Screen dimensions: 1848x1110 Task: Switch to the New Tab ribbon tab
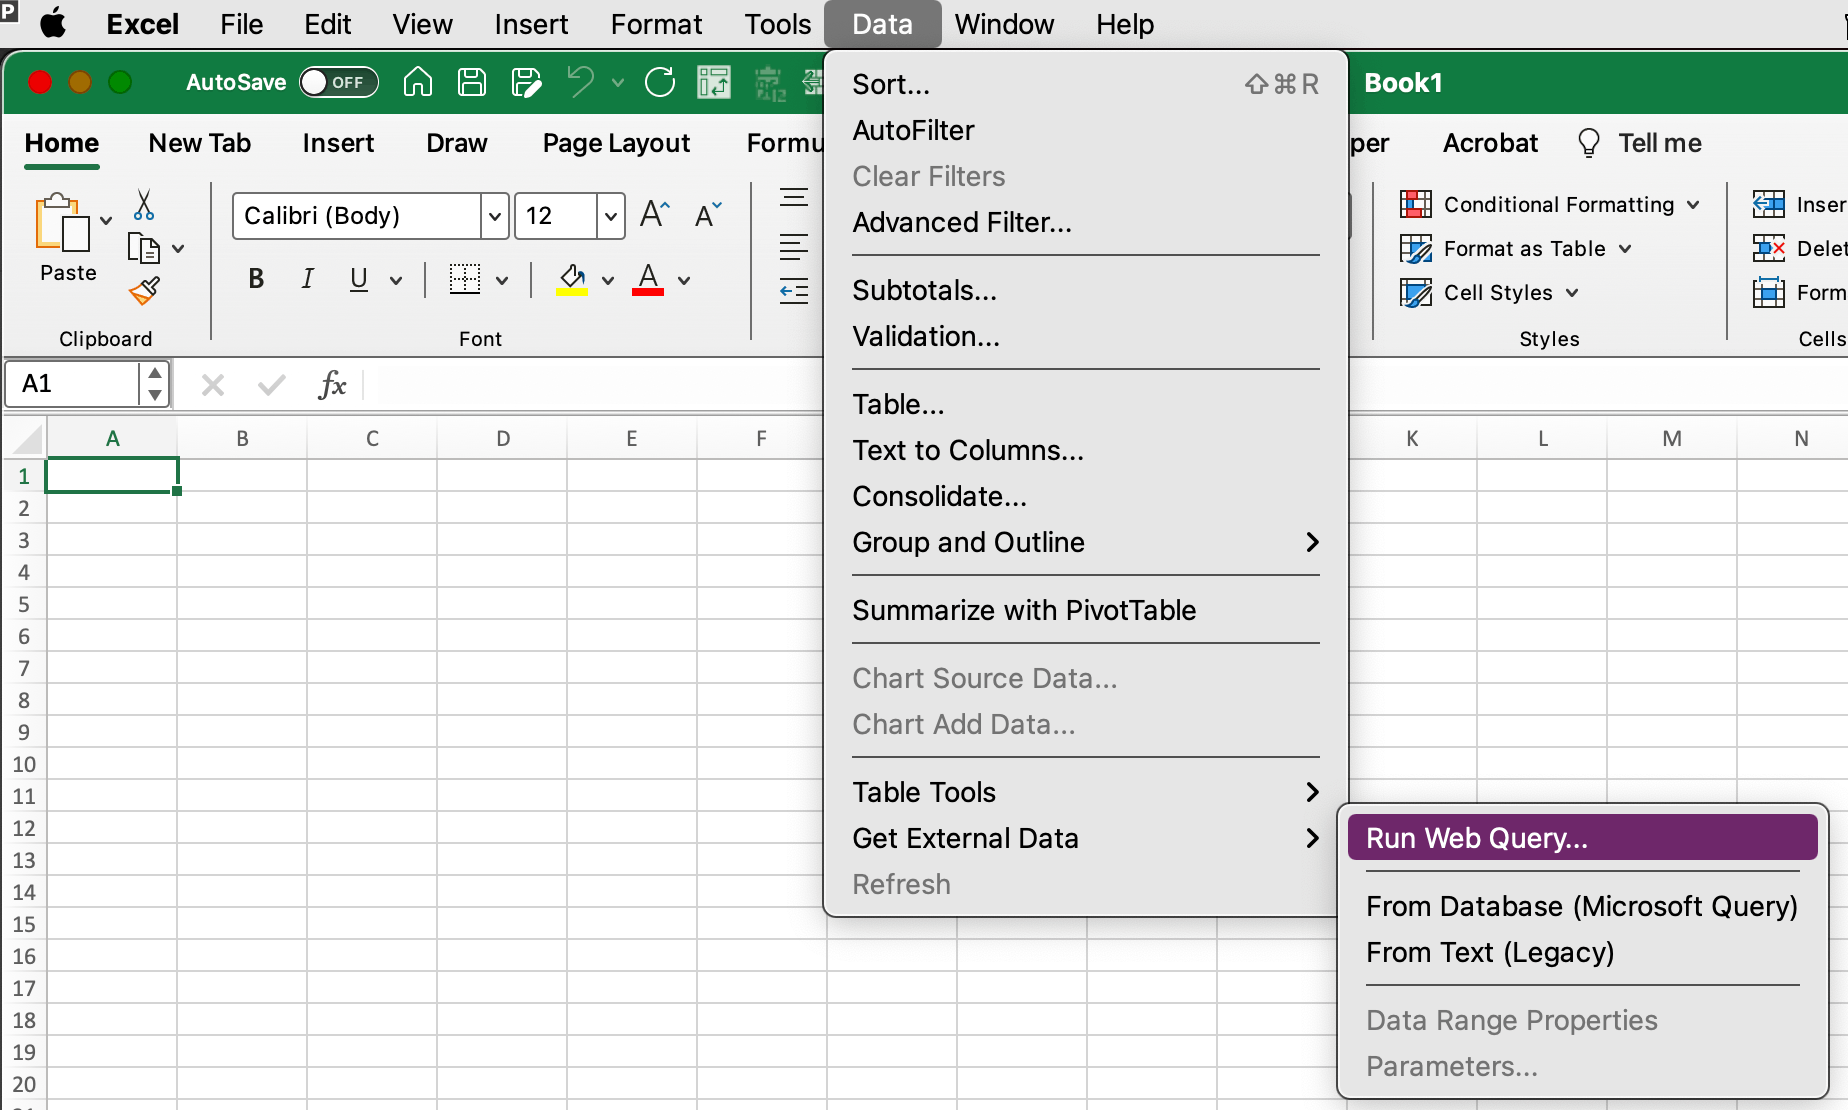click(x=200, y=143)
